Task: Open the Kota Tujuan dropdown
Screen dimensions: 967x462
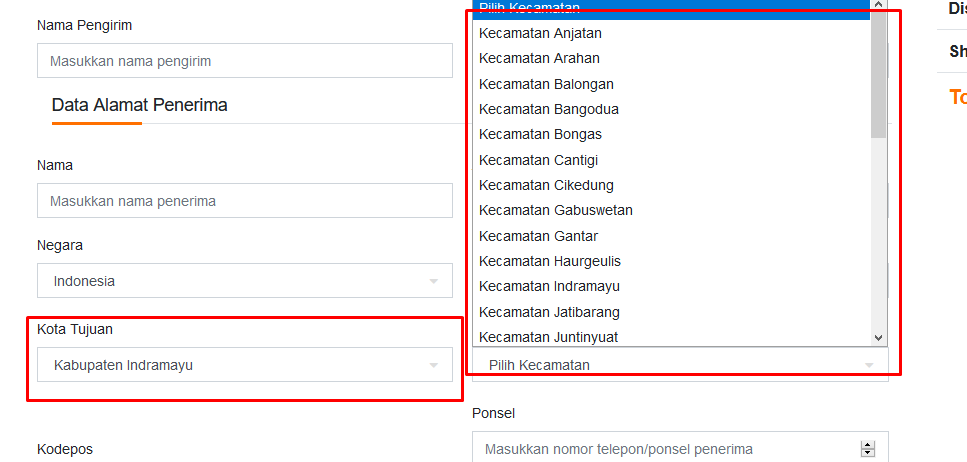Action: point(244,365)
